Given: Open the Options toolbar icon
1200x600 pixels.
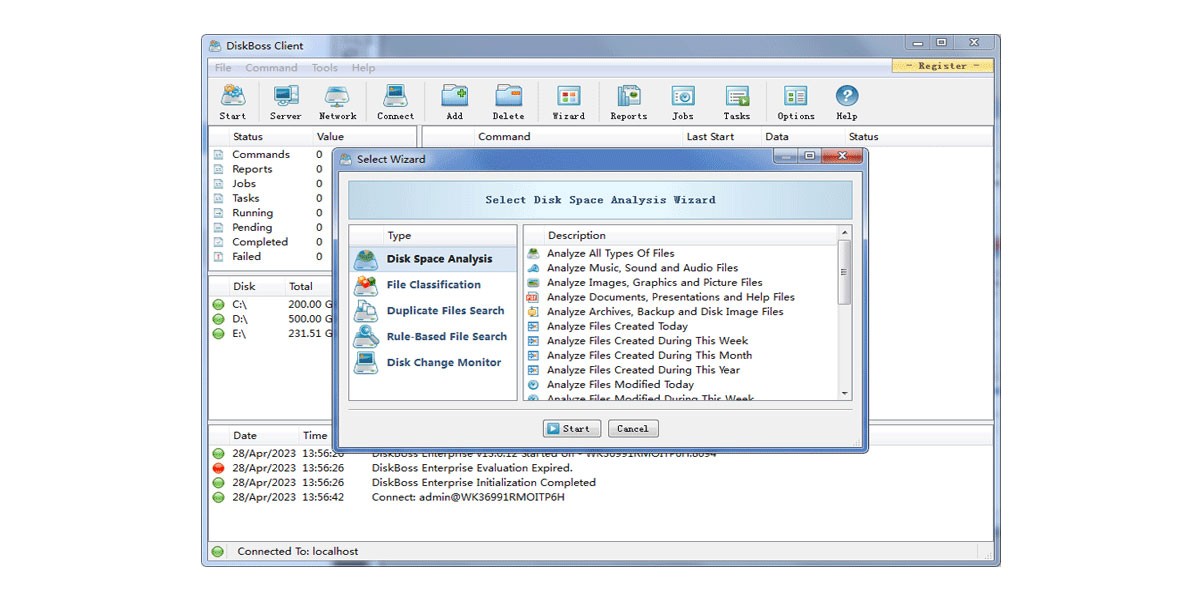Looking at the screenshot, I should 796,103.
